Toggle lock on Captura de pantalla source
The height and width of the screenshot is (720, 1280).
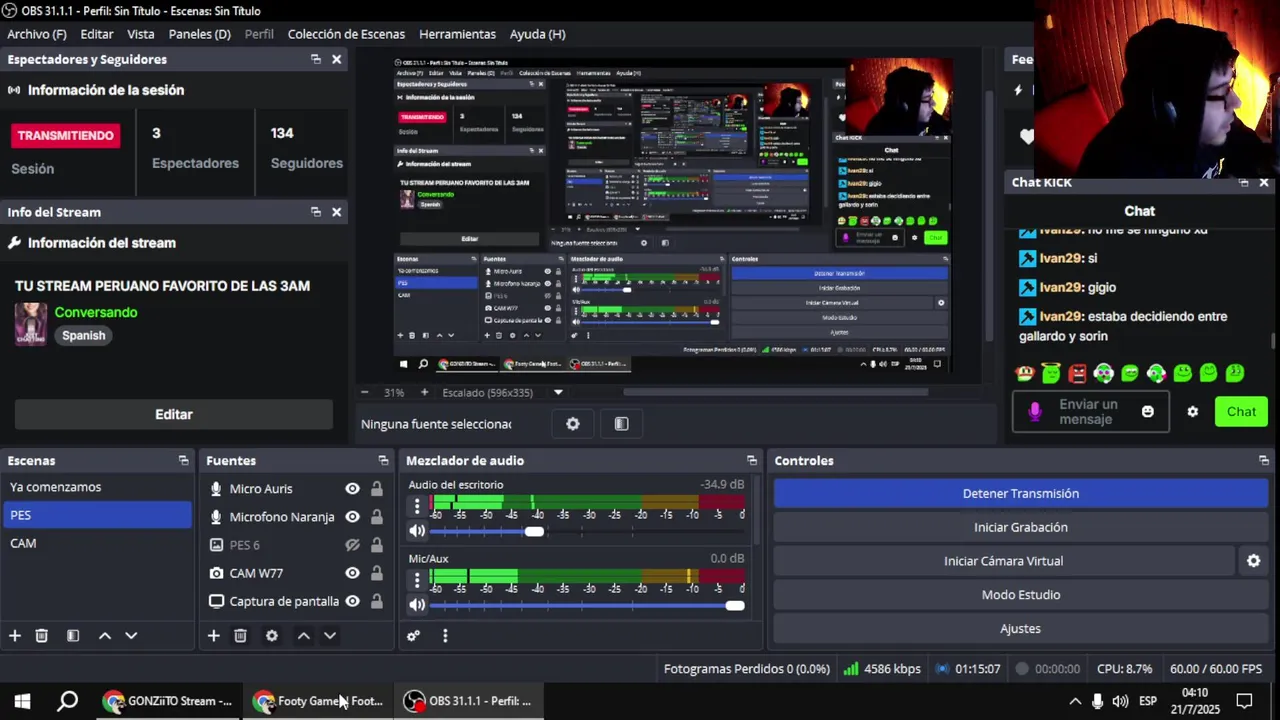pos(377,601)
